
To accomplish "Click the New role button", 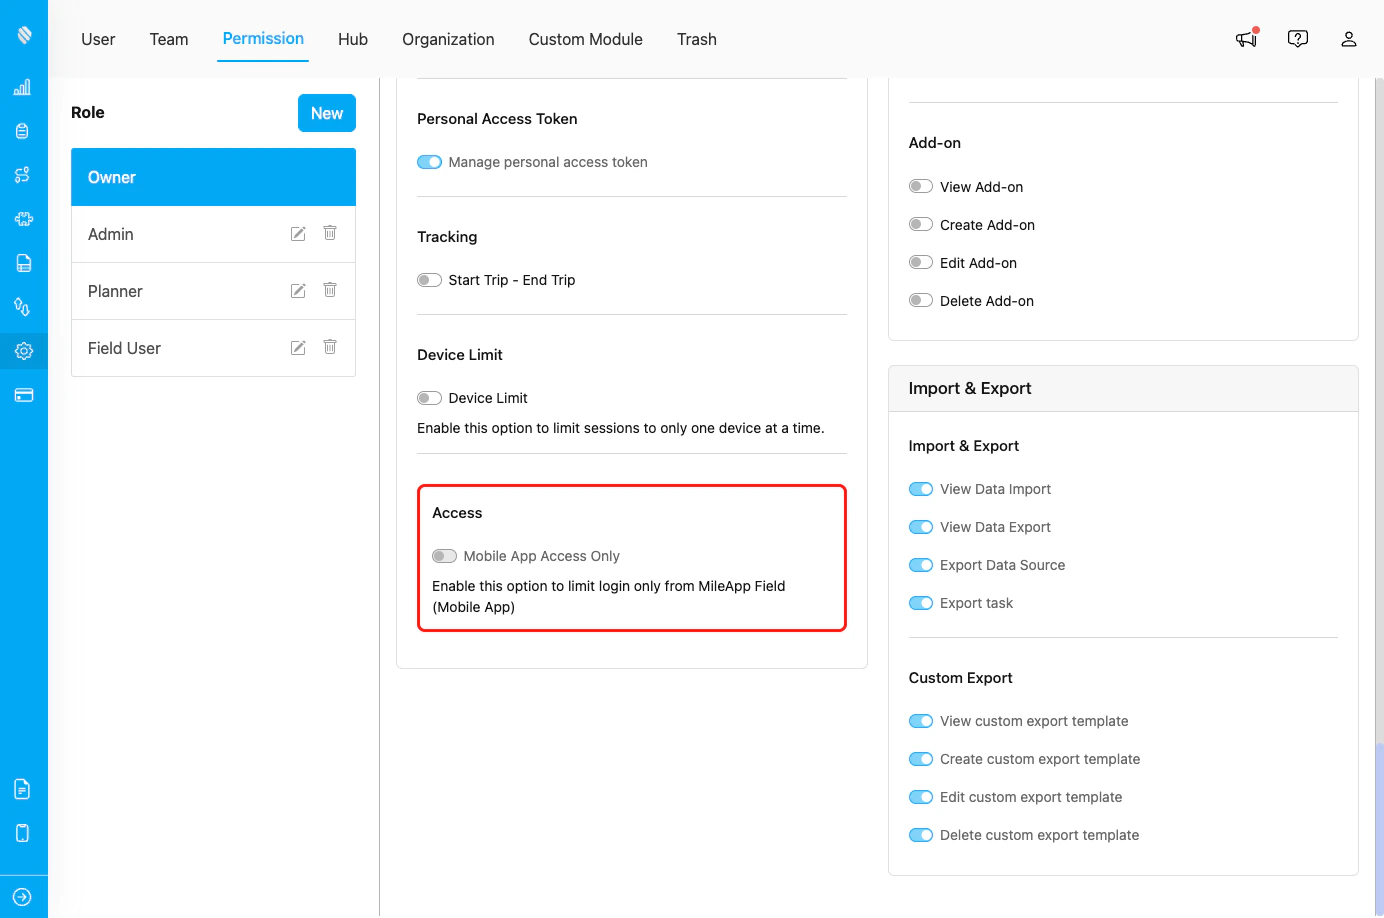I will coord(326,113).
